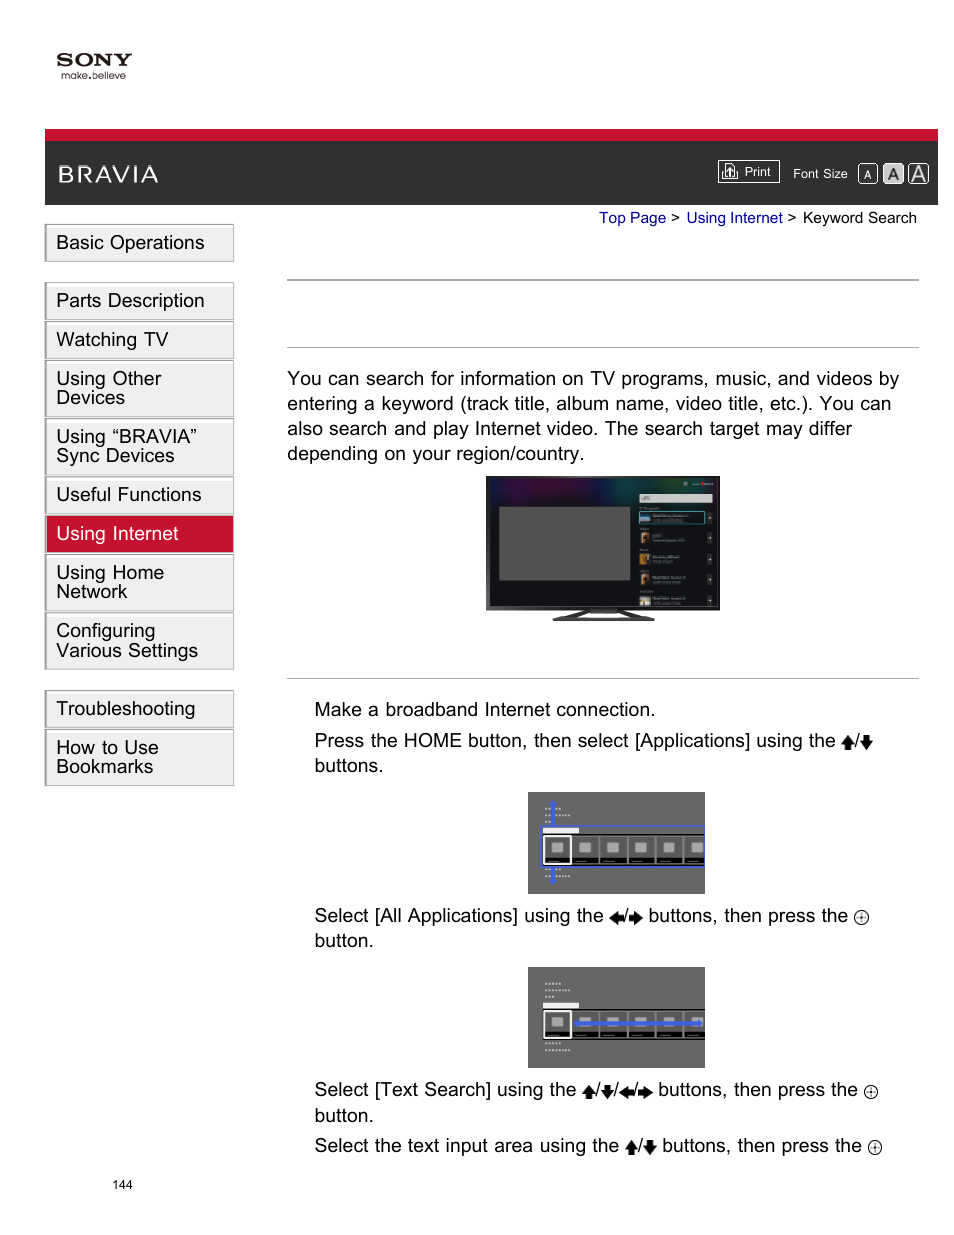Click the Sony make.believe logo
Viewport: 954px width, 1235px height.
(94, 66)
